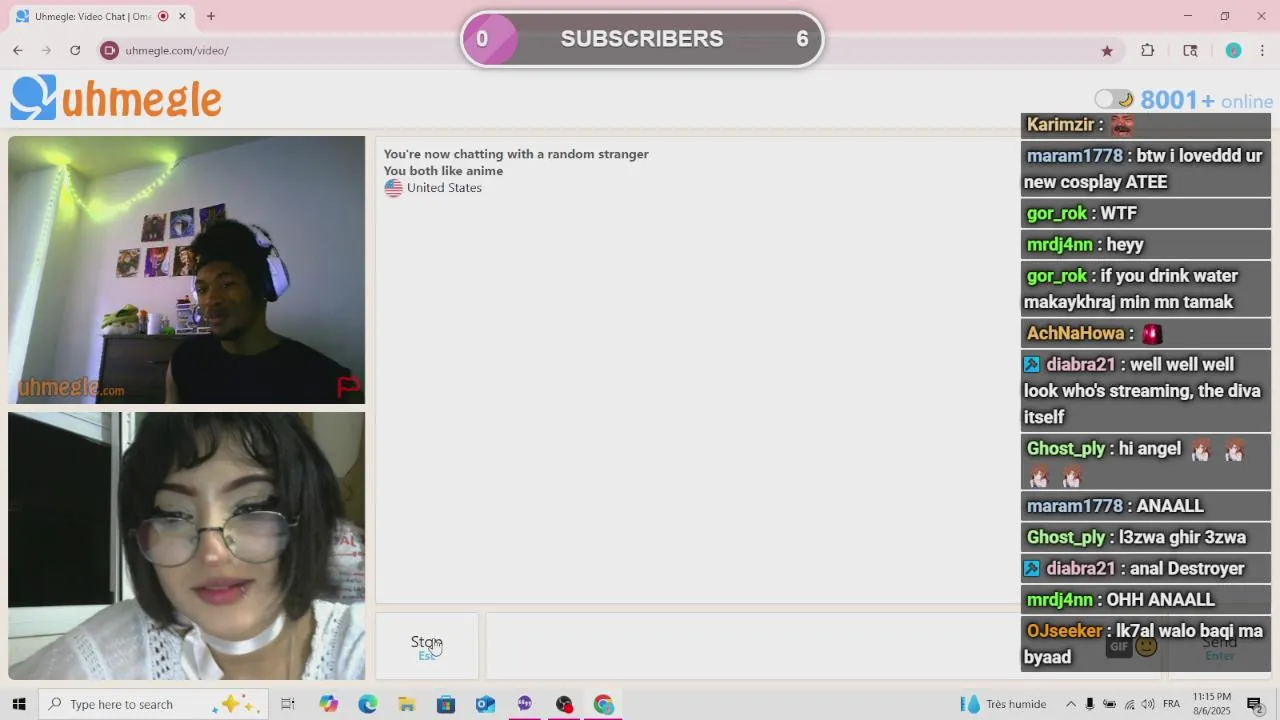Click your own webcam video feed

tap(186, 546)
